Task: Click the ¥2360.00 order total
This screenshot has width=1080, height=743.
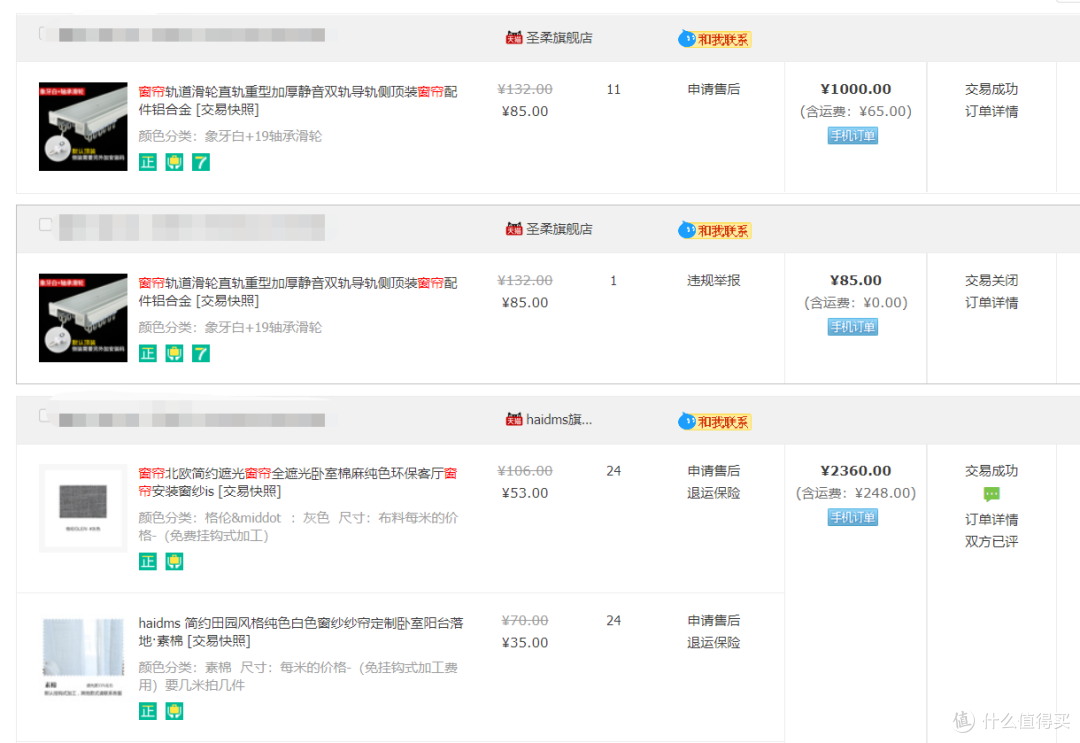Action: tap(855, 471)
